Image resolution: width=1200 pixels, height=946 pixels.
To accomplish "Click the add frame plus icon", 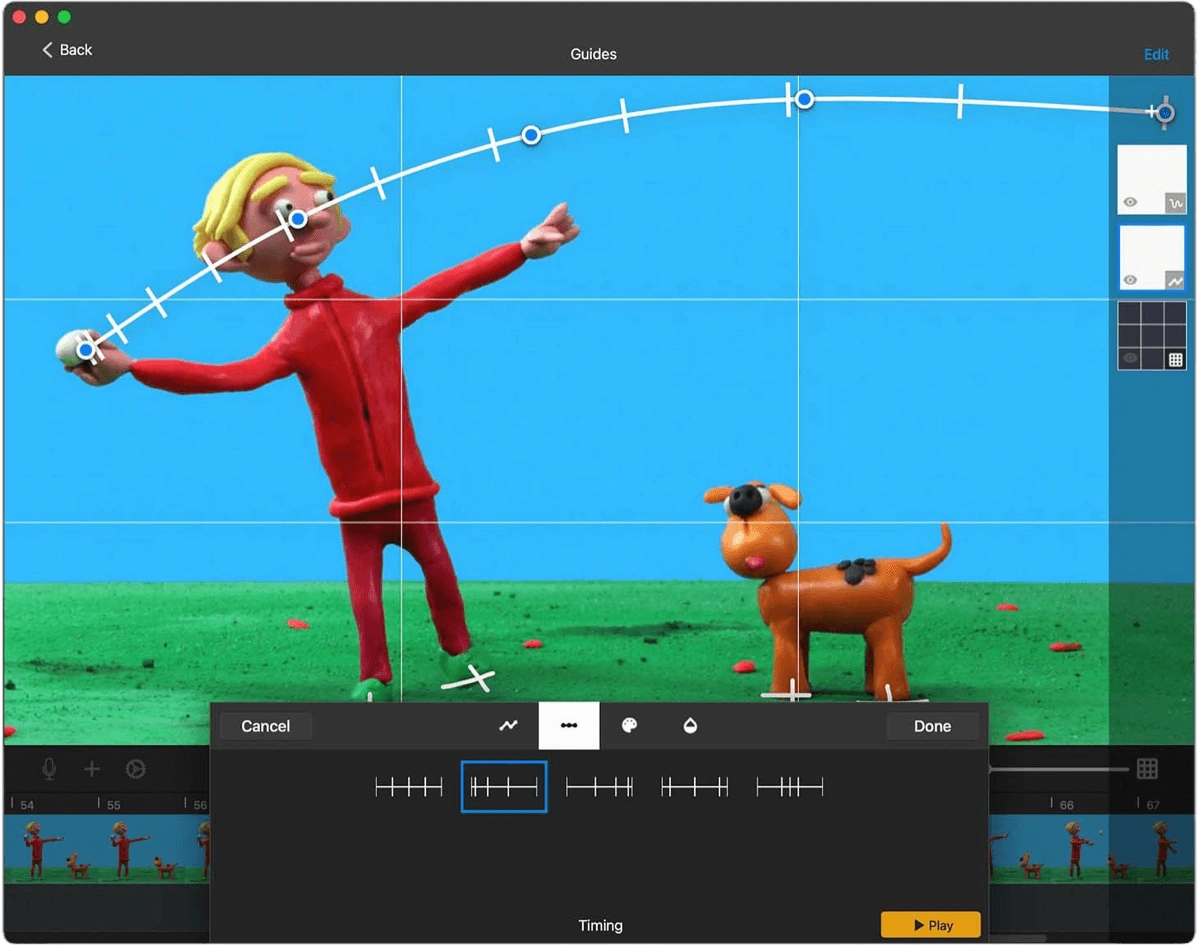I will click(x=91, y=770).
